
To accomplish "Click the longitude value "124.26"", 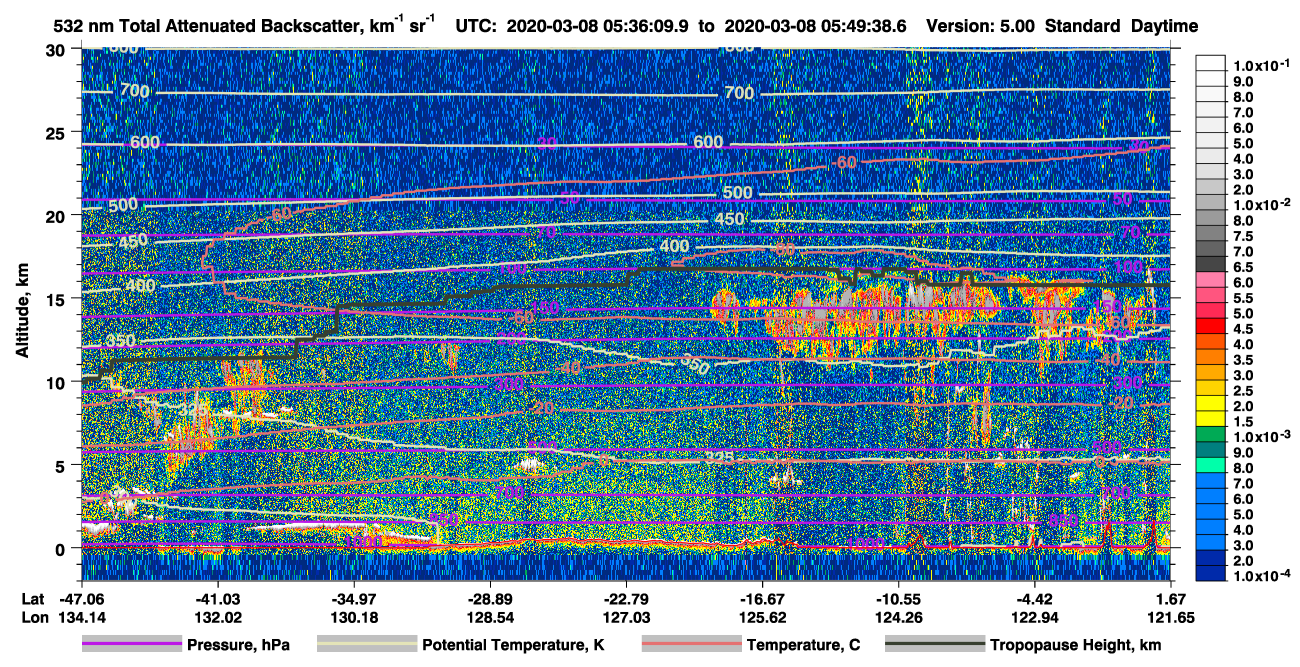I will coord(898,618).
